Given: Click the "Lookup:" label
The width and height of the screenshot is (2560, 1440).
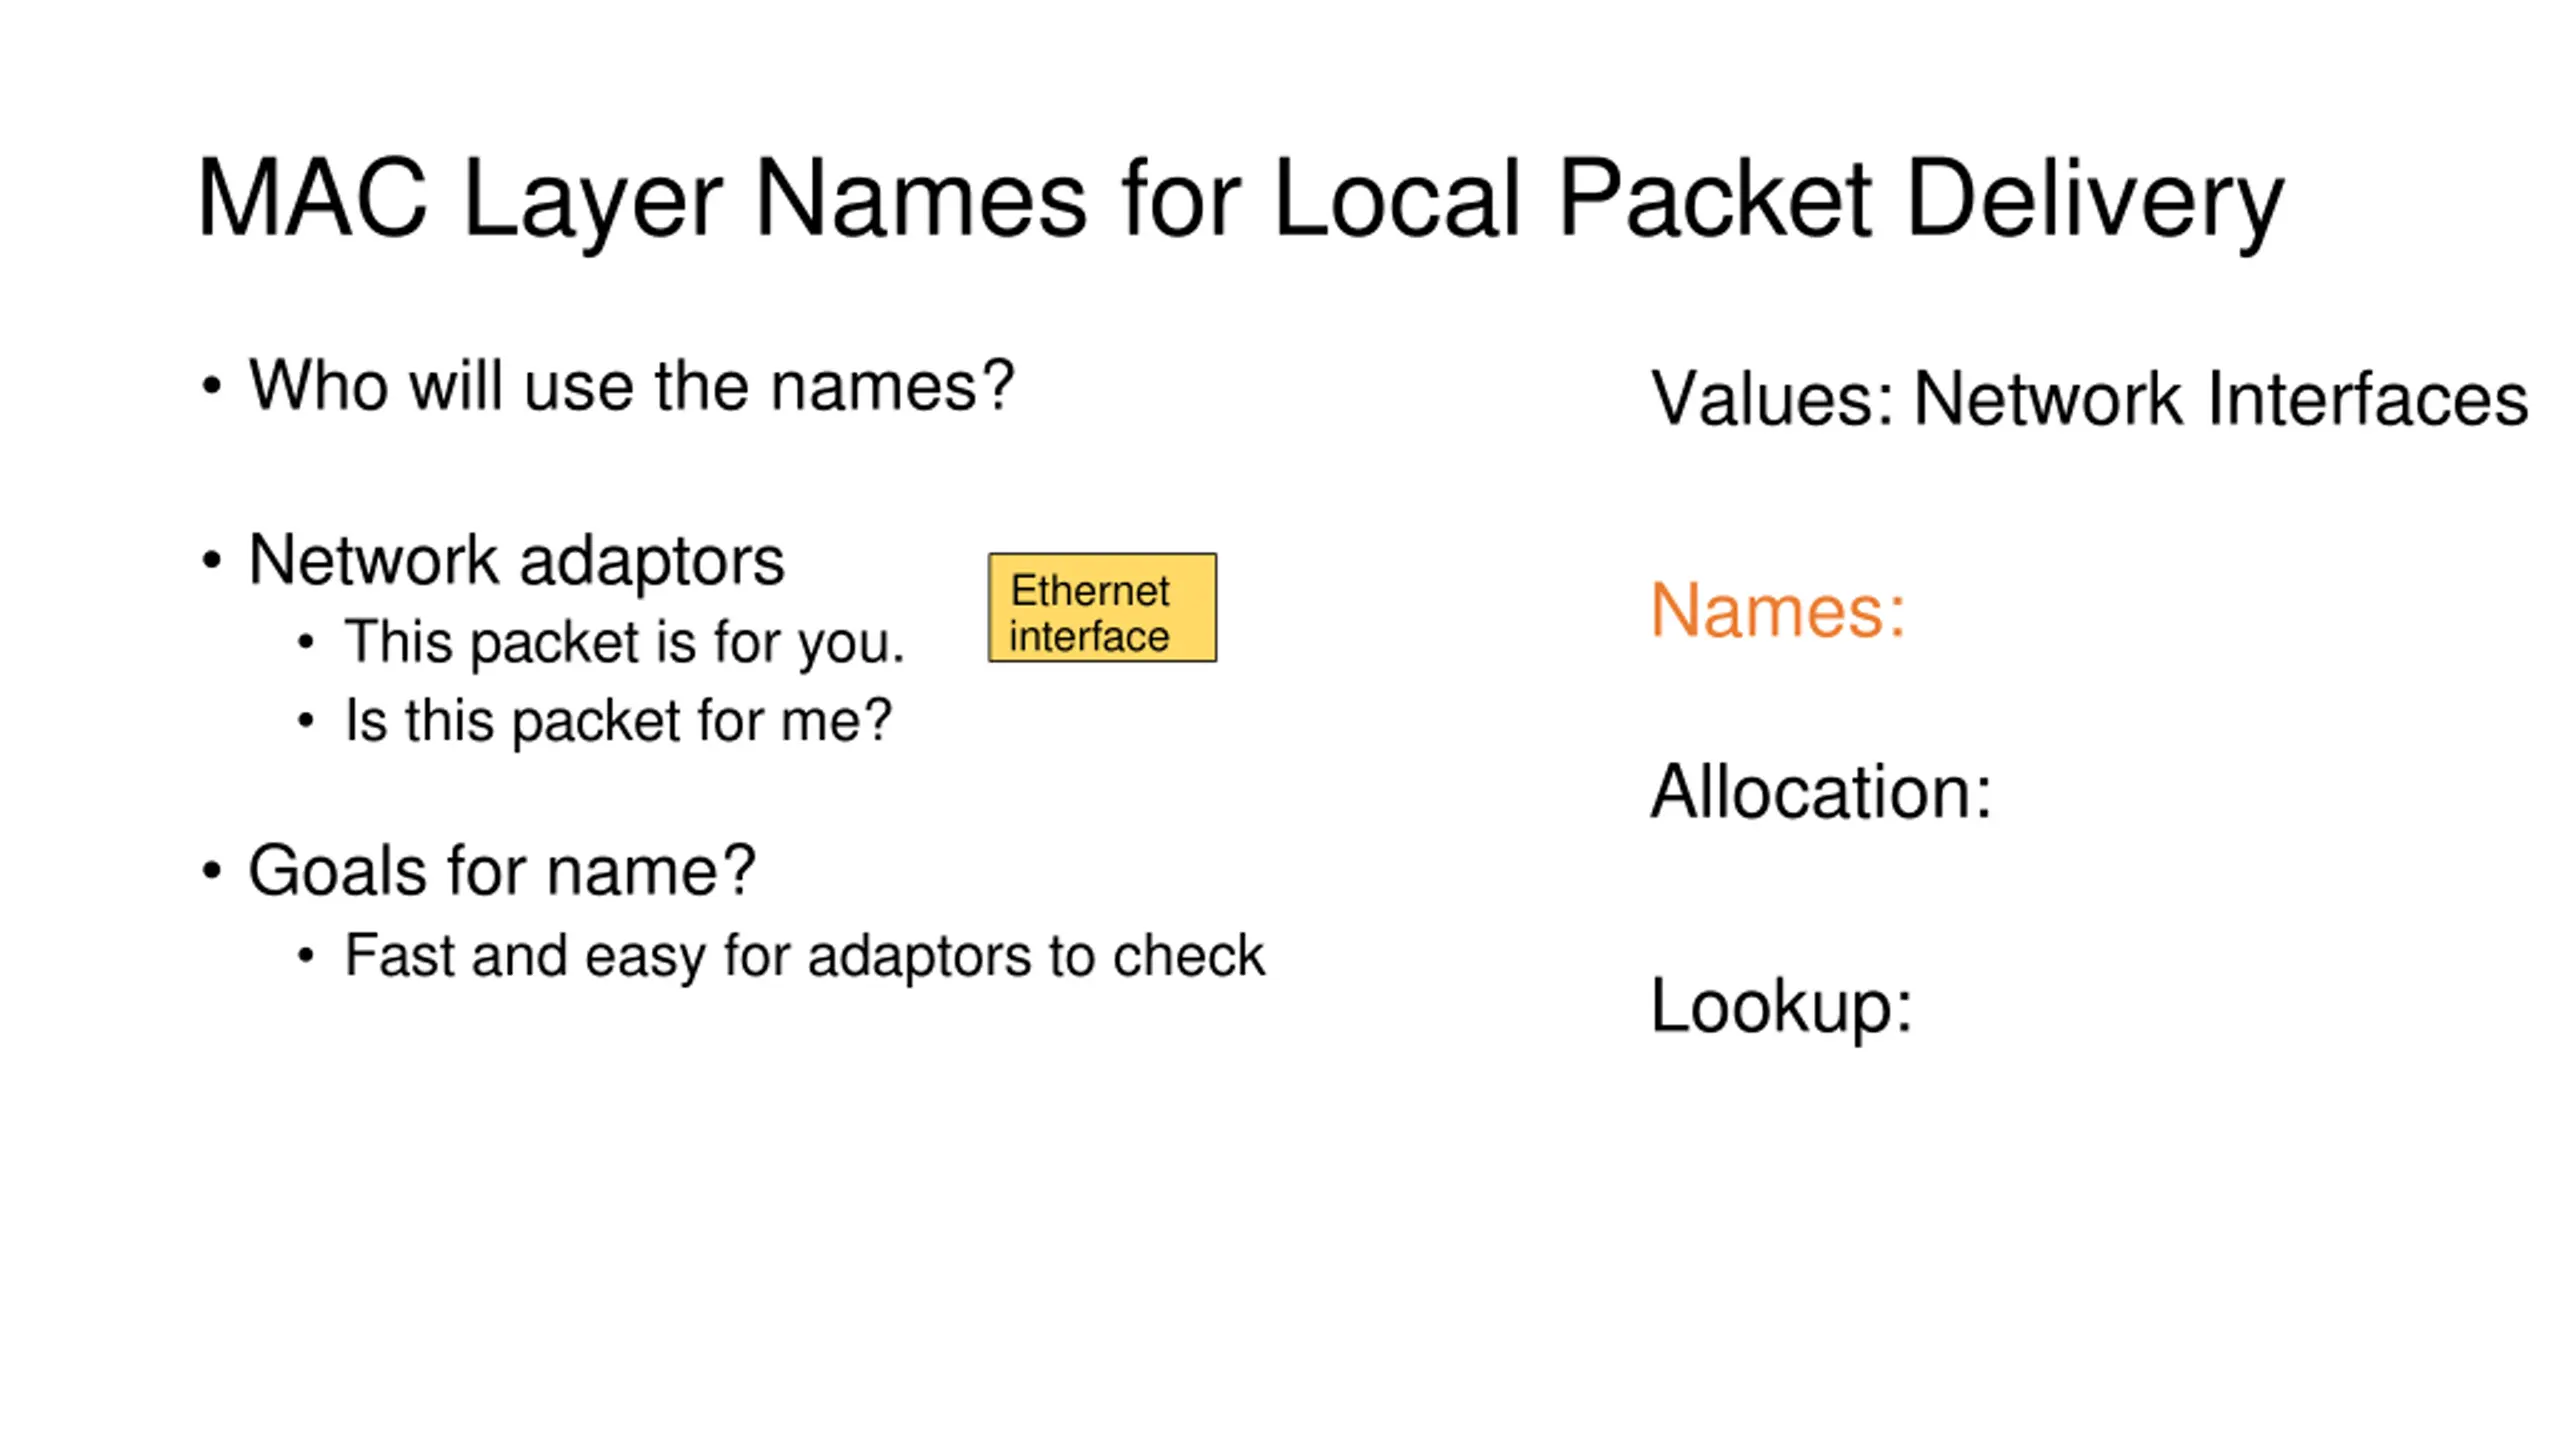Looking at the screenshot, I should pos(1781,1008).
